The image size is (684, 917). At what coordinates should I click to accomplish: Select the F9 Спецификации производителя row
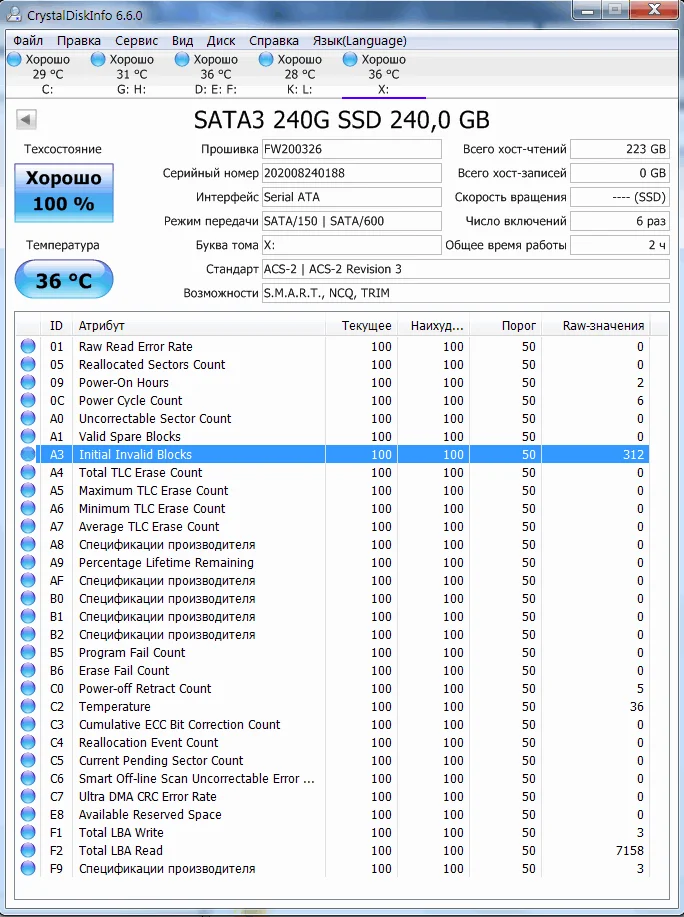pyautogui.click(x=333, y=868)
